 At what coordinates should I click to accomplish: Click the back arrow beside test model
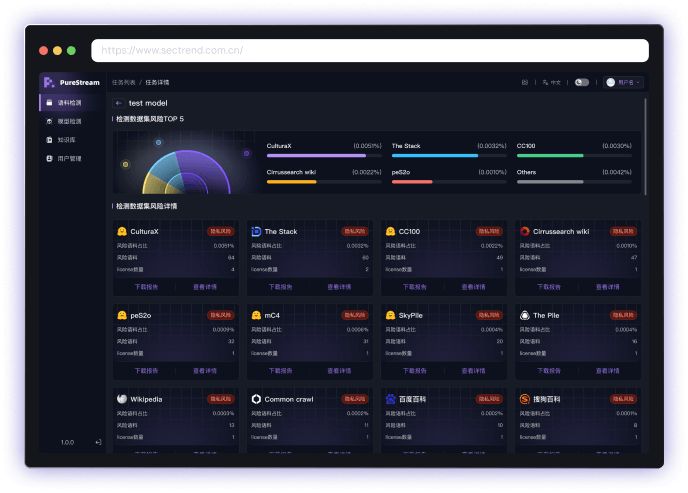point(119,103)
